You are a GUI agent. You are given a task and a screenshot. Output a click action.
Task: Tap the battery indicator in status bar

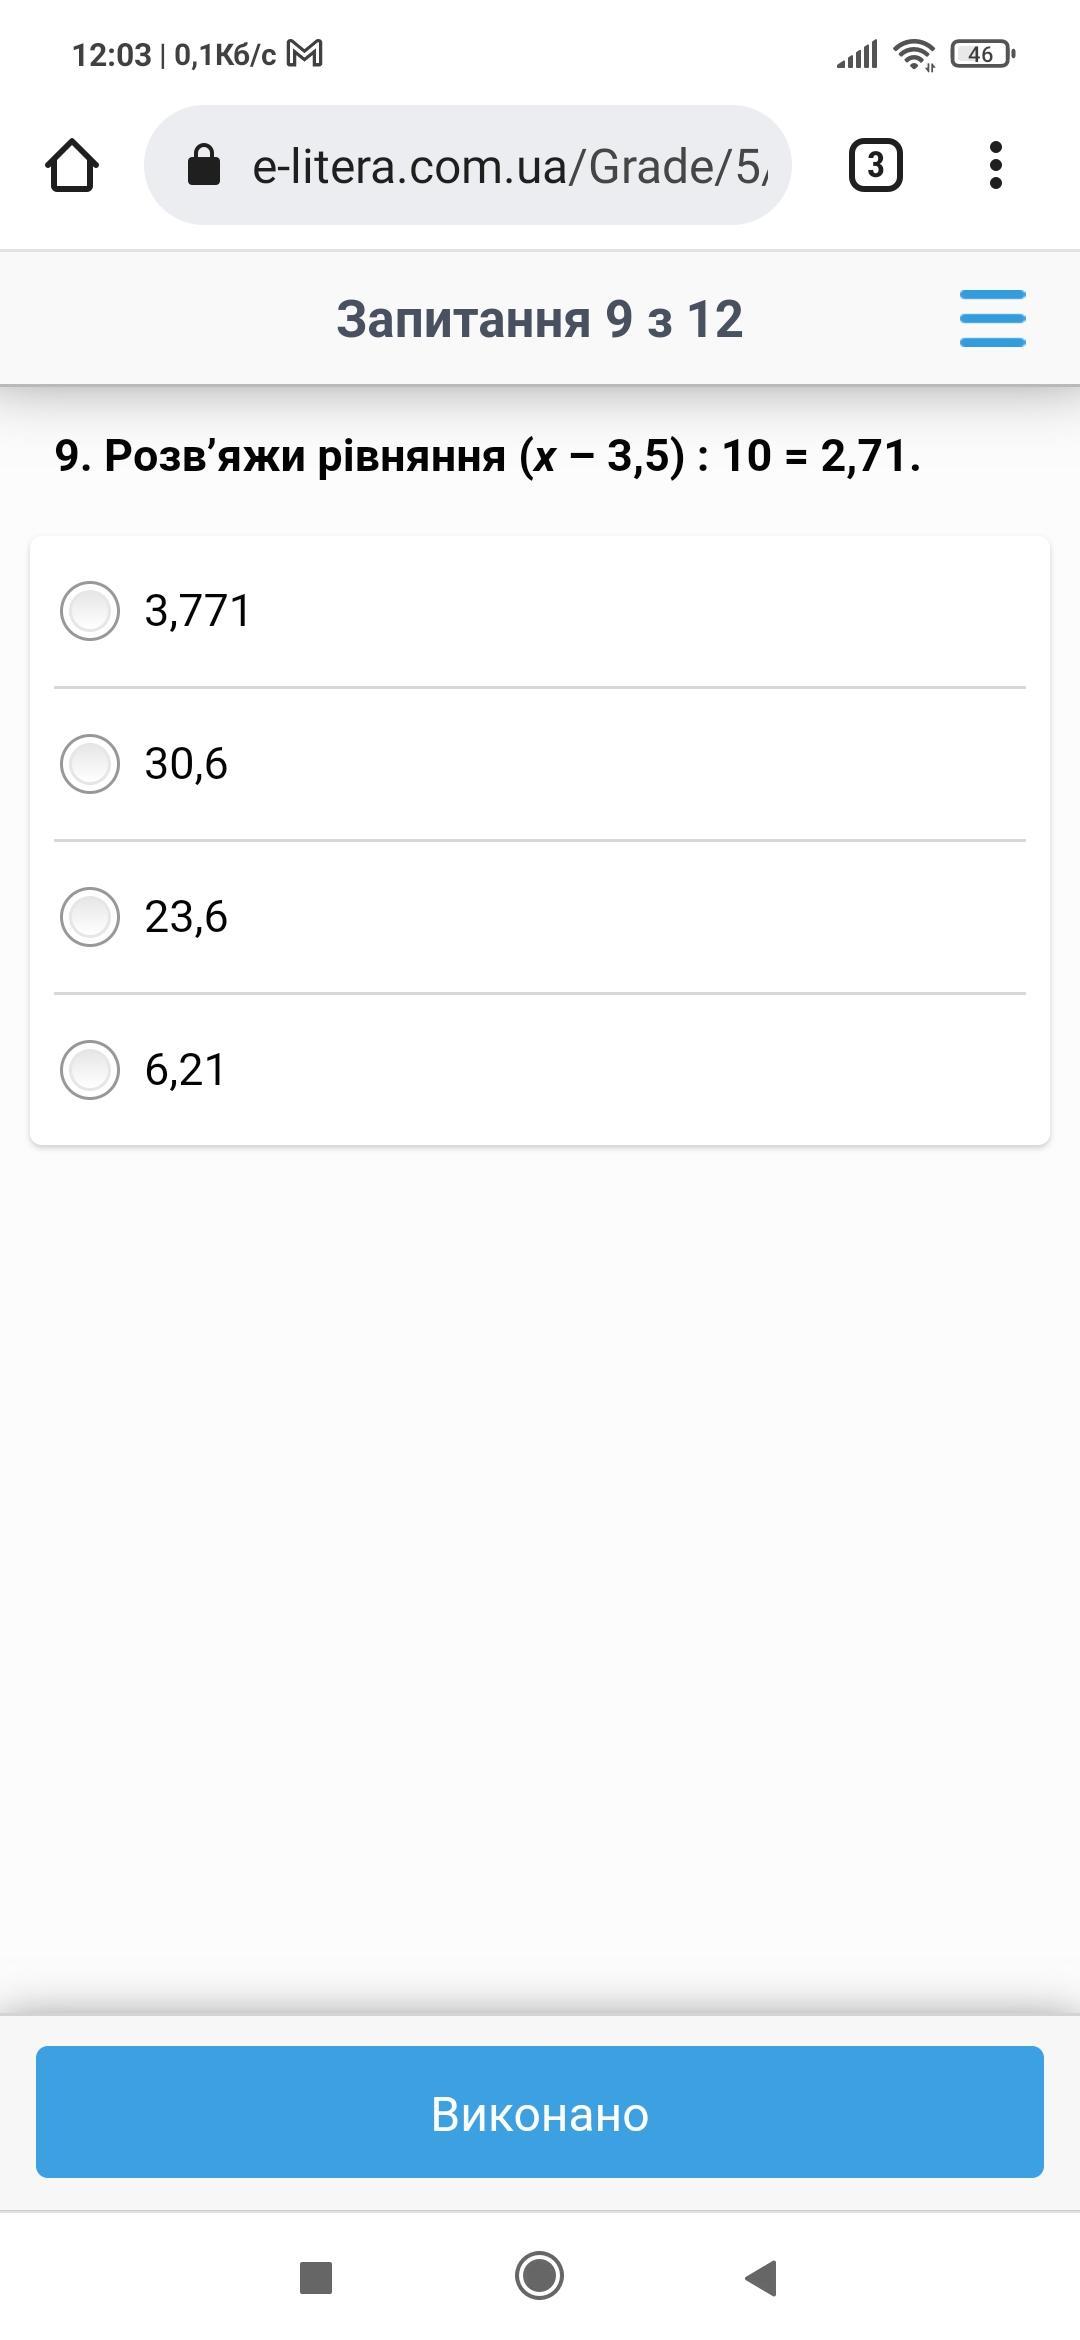pyautogui.click(x=982, y=54)
